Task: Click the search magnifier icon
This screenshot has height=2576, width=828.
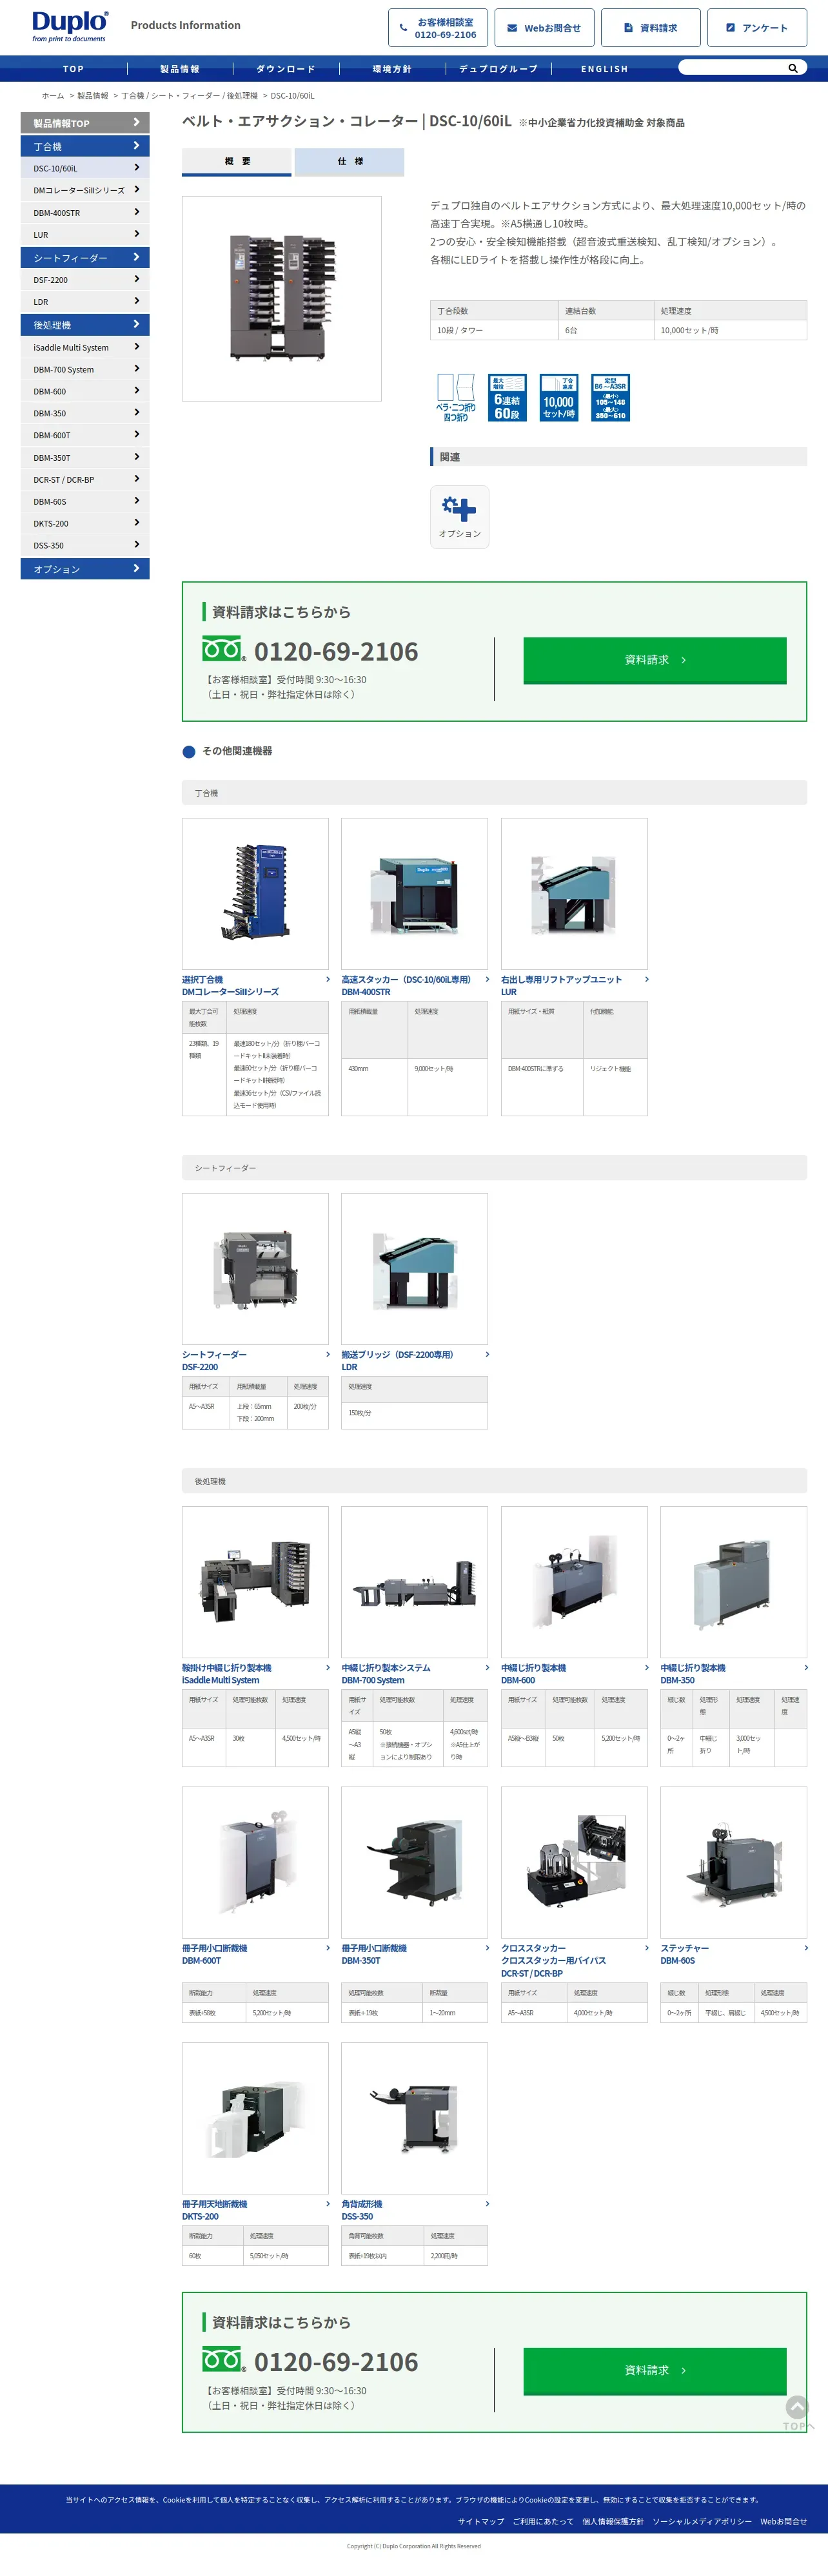Action: pyautogui.click(x=793, y=68)
